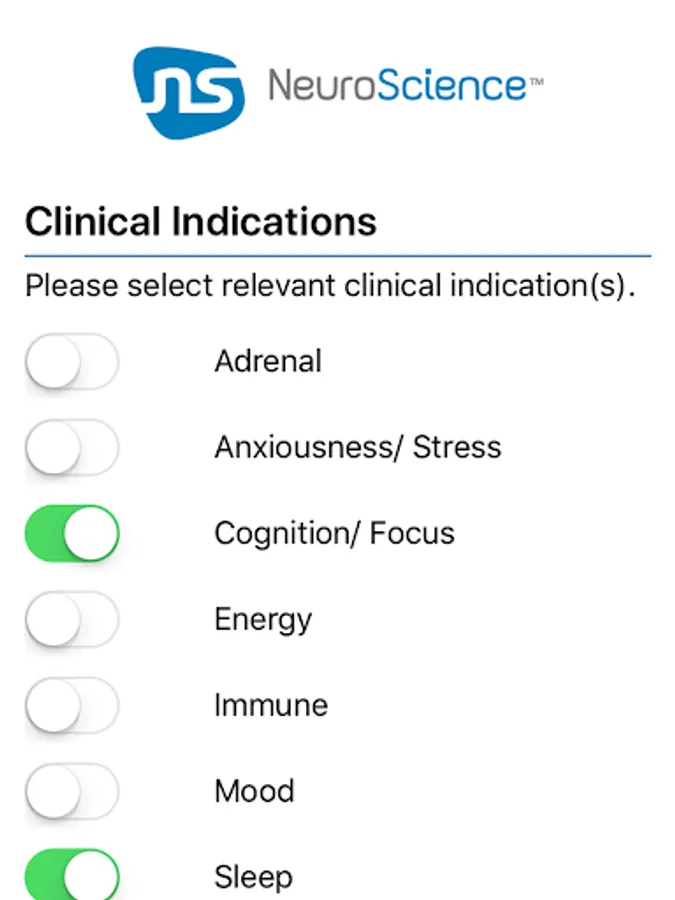Turn on the Anxiousness/ Stress switch

[72, 448]
